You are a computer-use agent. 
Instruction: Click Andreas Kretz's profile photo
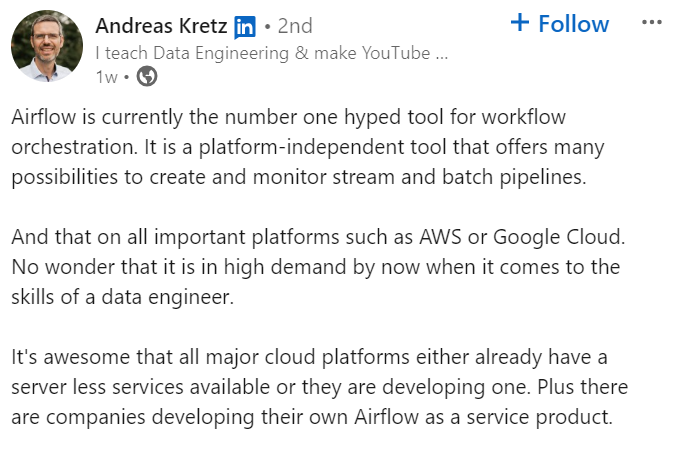[x=47, y=46]
